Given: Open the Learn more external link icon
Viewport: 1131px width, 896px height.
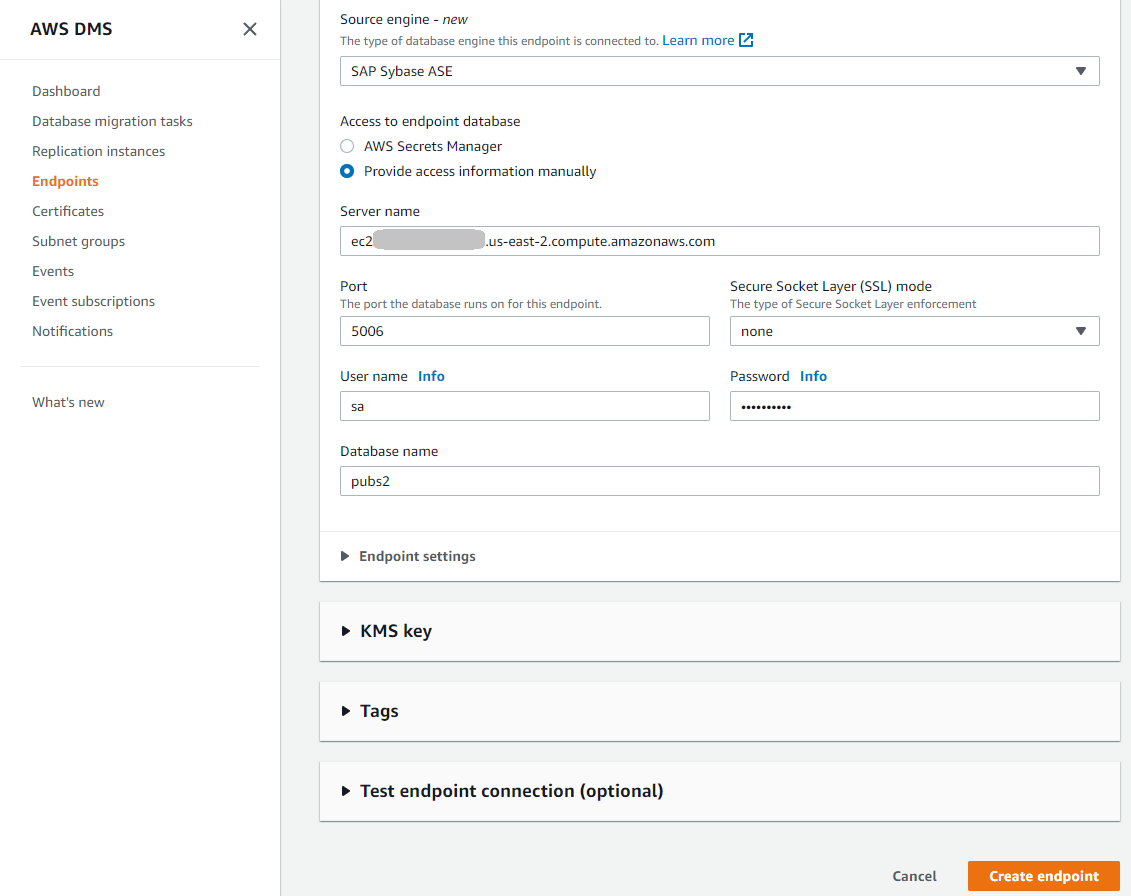Looking at the screenshot, I should tap(746, 40).
